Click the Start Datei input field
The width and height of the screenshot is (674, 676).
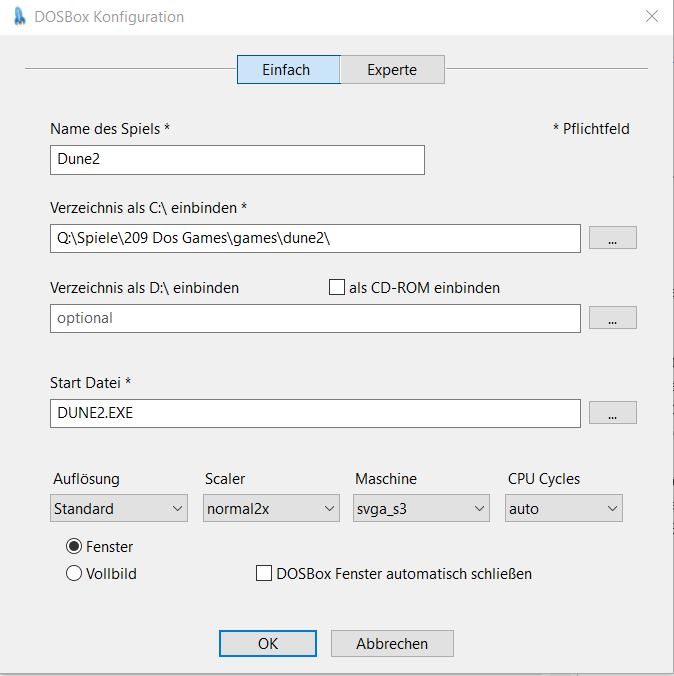pyautogui.click(x=315, y=413)
